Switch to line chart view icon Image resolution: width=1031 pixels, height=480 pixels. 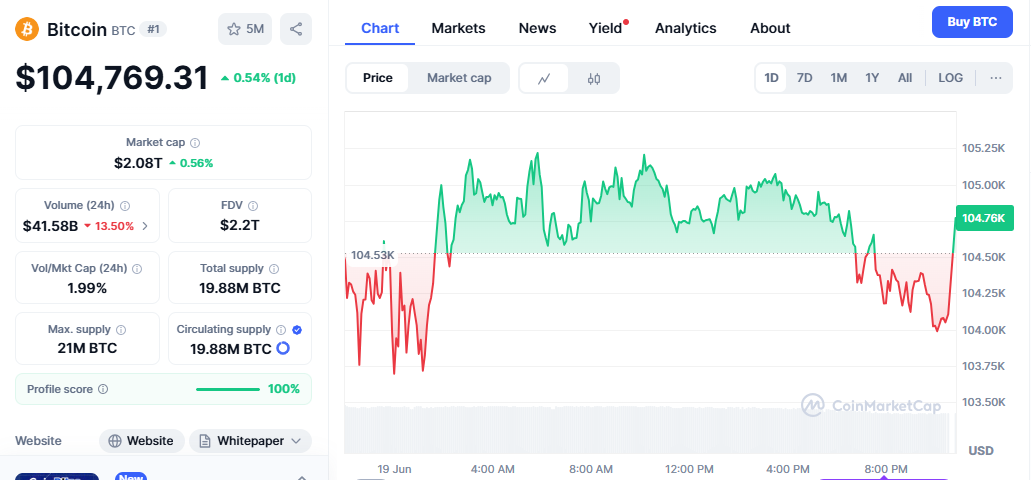click(x=544, y=78)
